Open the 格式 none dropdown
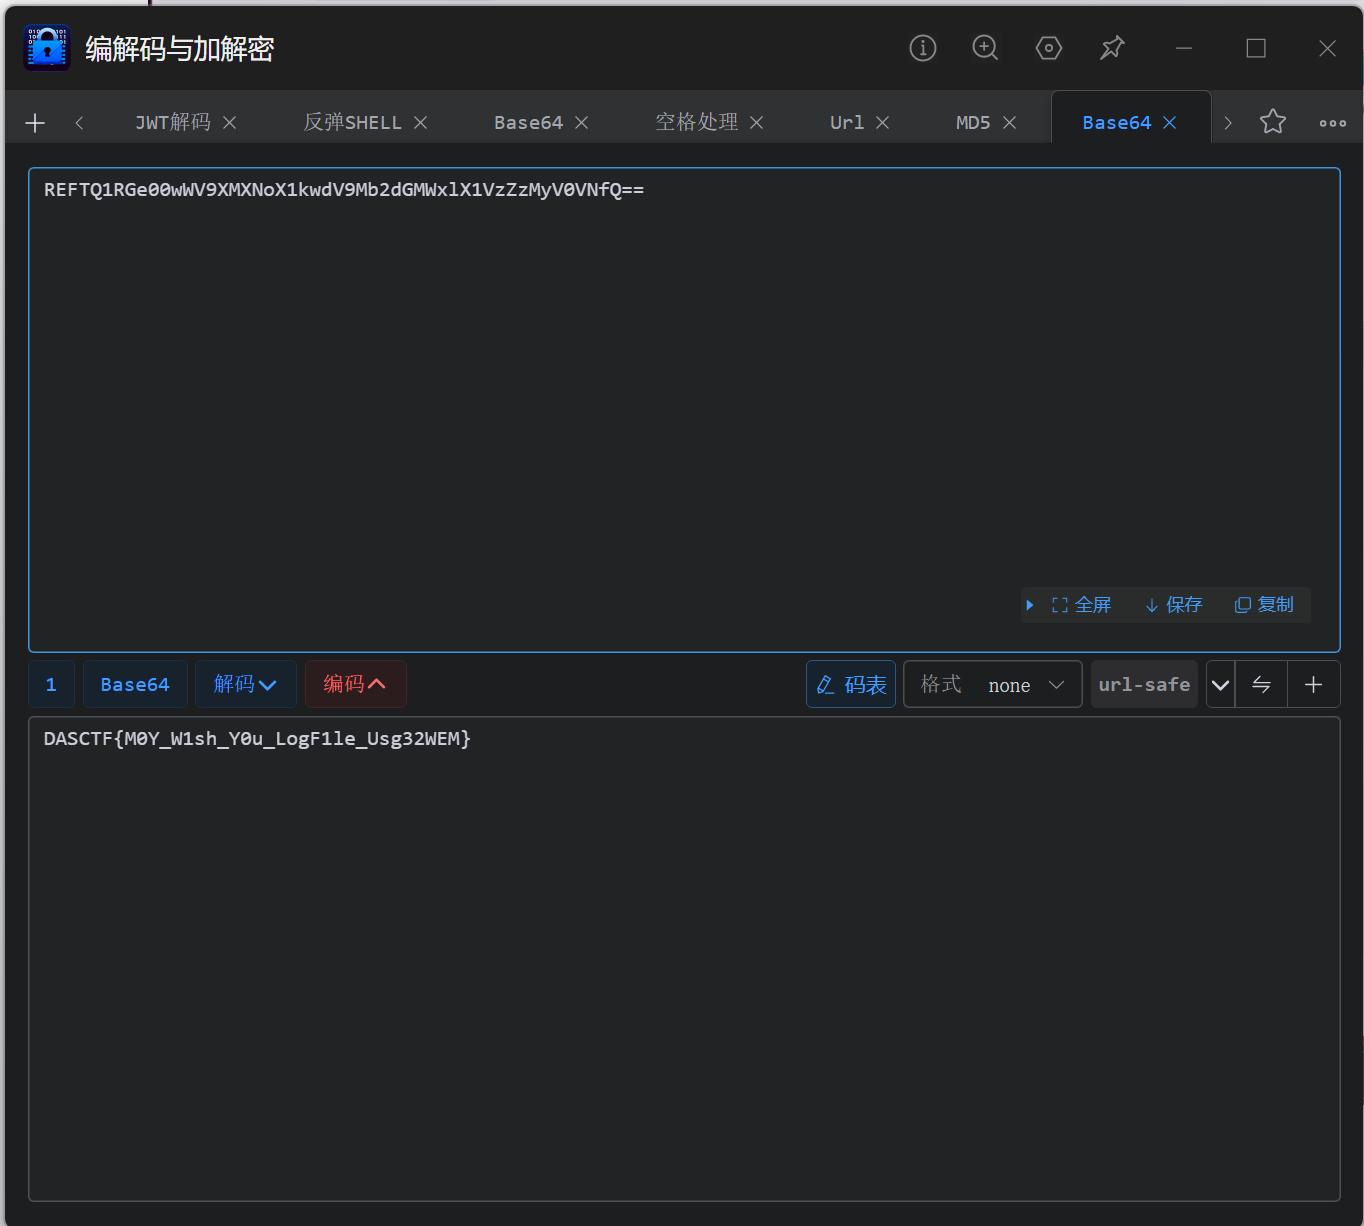This screenshot has width=1364, height=1226. pyautogui.click(x=992, y=684)
